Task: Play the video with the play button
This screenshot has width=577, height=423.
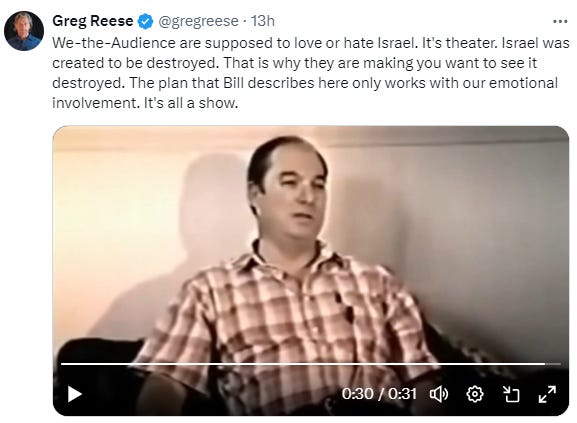Action: pos(75,394)
